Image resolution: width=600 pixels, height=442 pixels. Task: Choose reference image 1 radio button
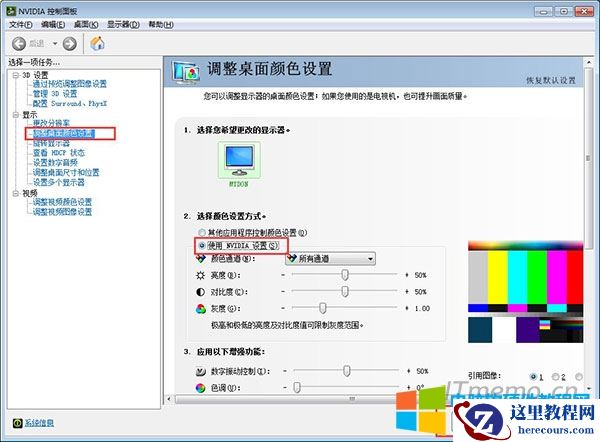(533, 377)
